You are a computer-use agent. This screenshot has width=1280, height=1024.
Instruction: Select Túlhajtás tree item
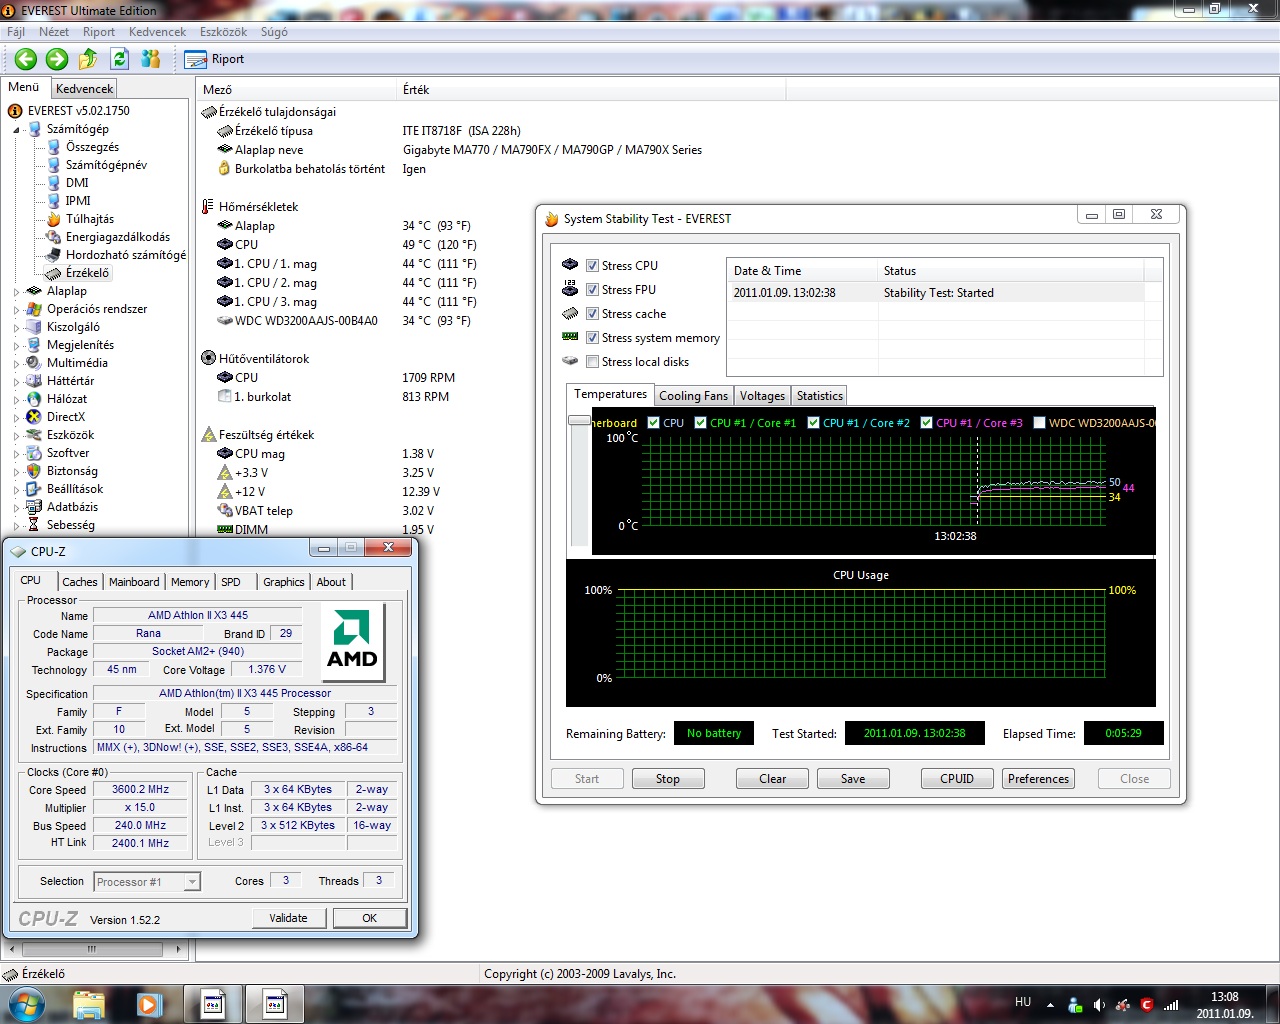click(90, 219)
